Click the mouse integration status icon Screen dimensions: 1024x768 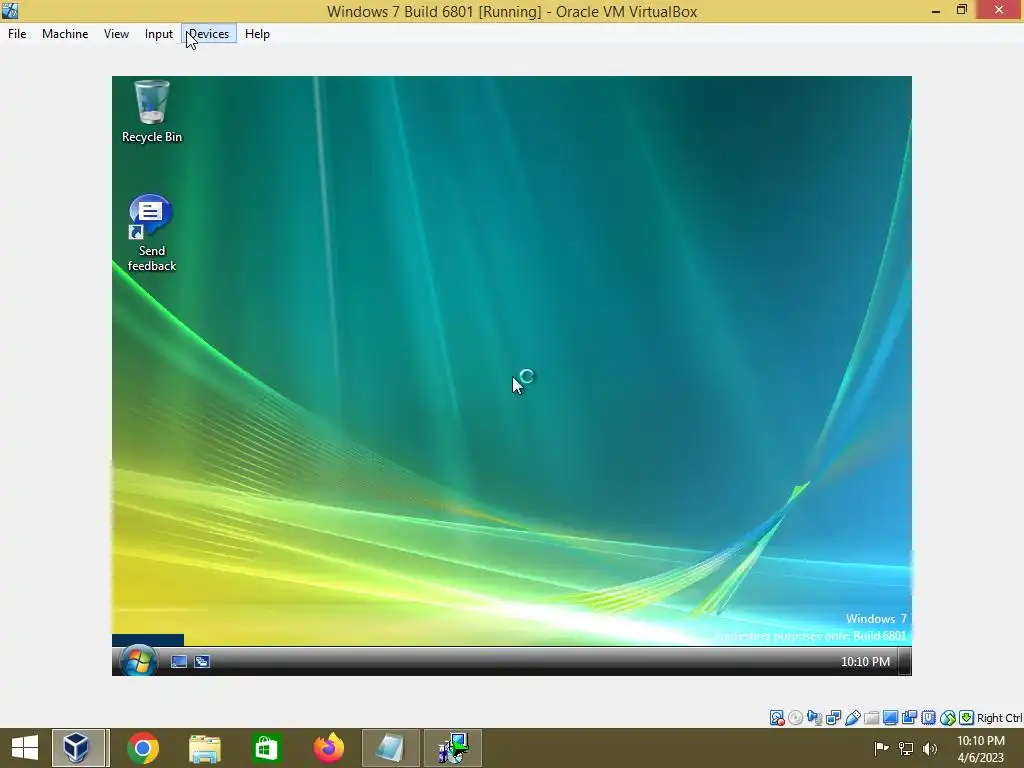(948, 718)
